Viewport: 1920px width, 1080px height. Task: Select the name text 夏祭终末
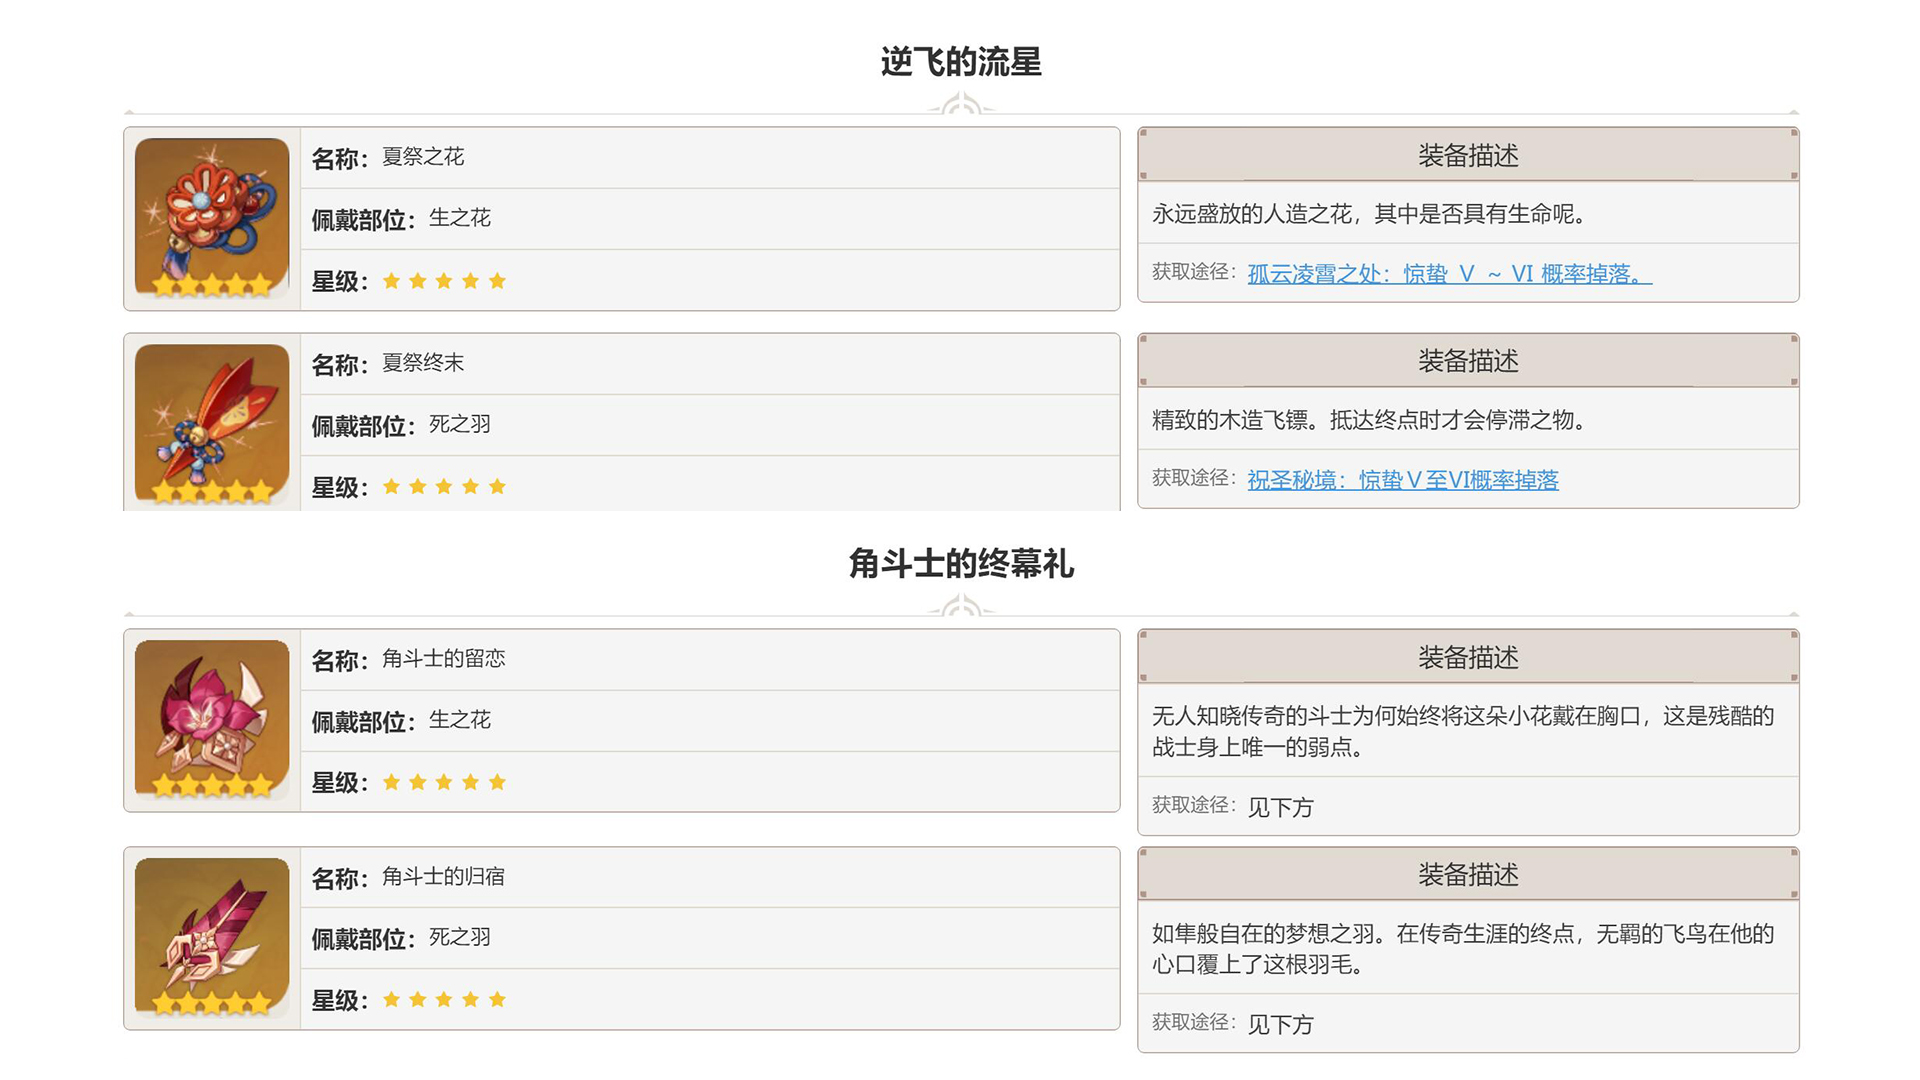(423, 363)
